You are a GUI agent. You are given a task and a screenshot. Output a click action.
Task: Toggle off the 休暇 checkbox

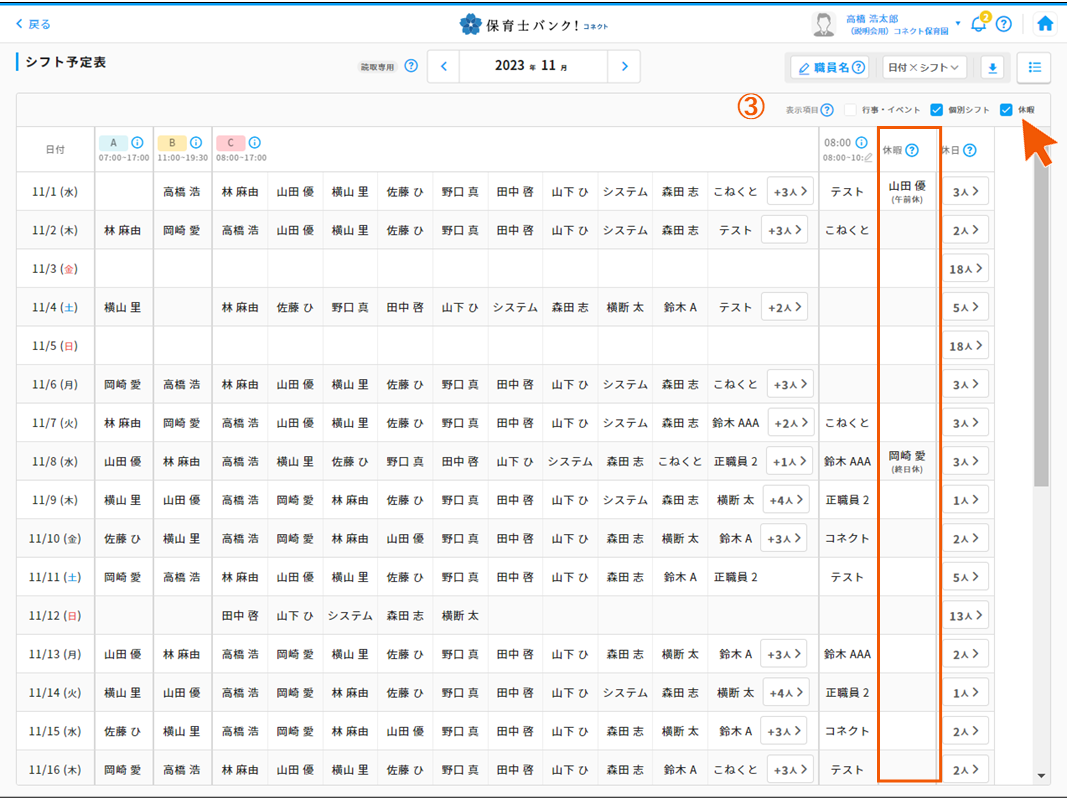pos(1007,110)
